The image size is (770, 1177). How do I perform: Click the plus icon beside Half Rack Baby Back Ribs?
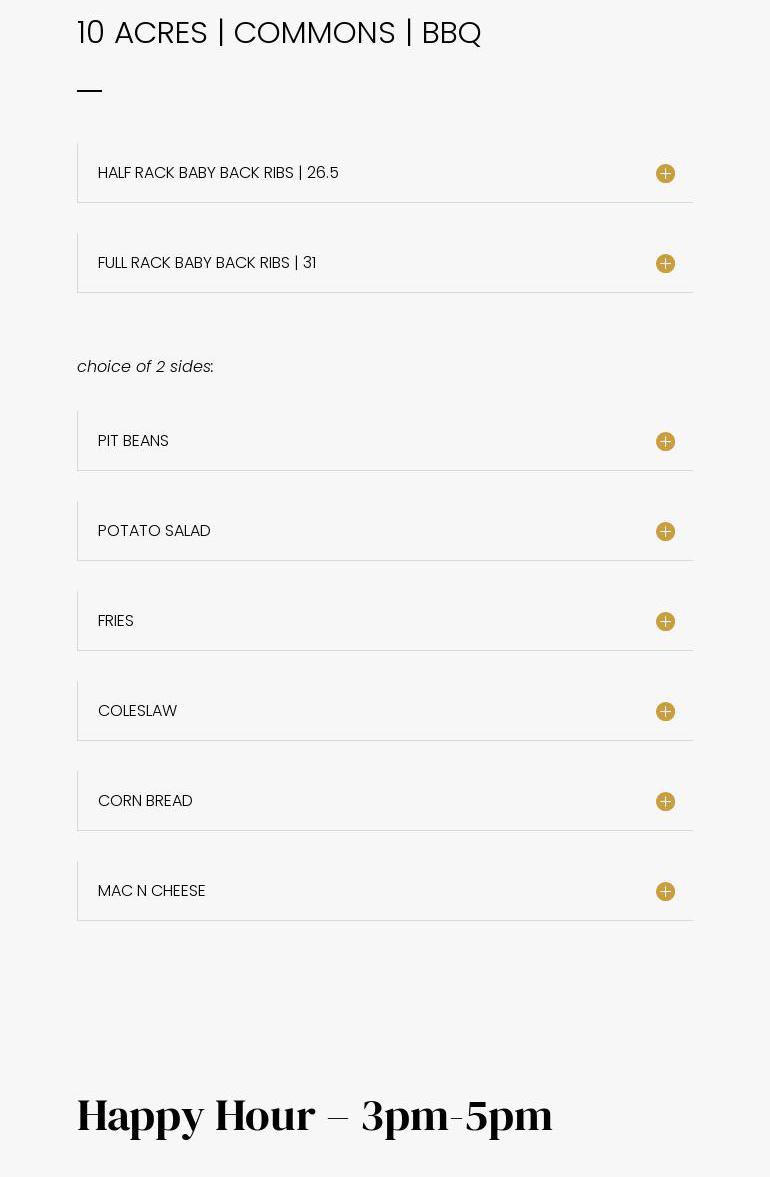pos(665,174)
